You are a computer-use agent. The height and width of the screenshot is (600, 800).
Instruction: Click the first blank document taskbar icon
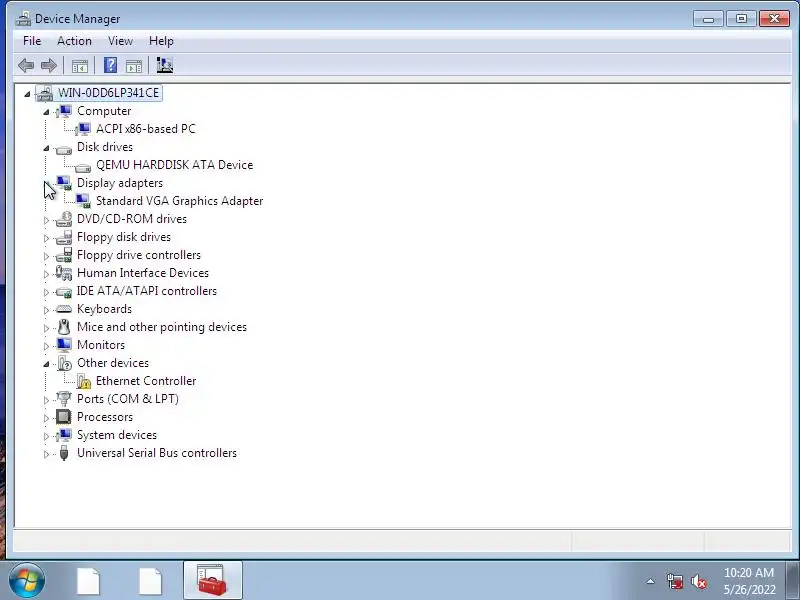(88, 581)
